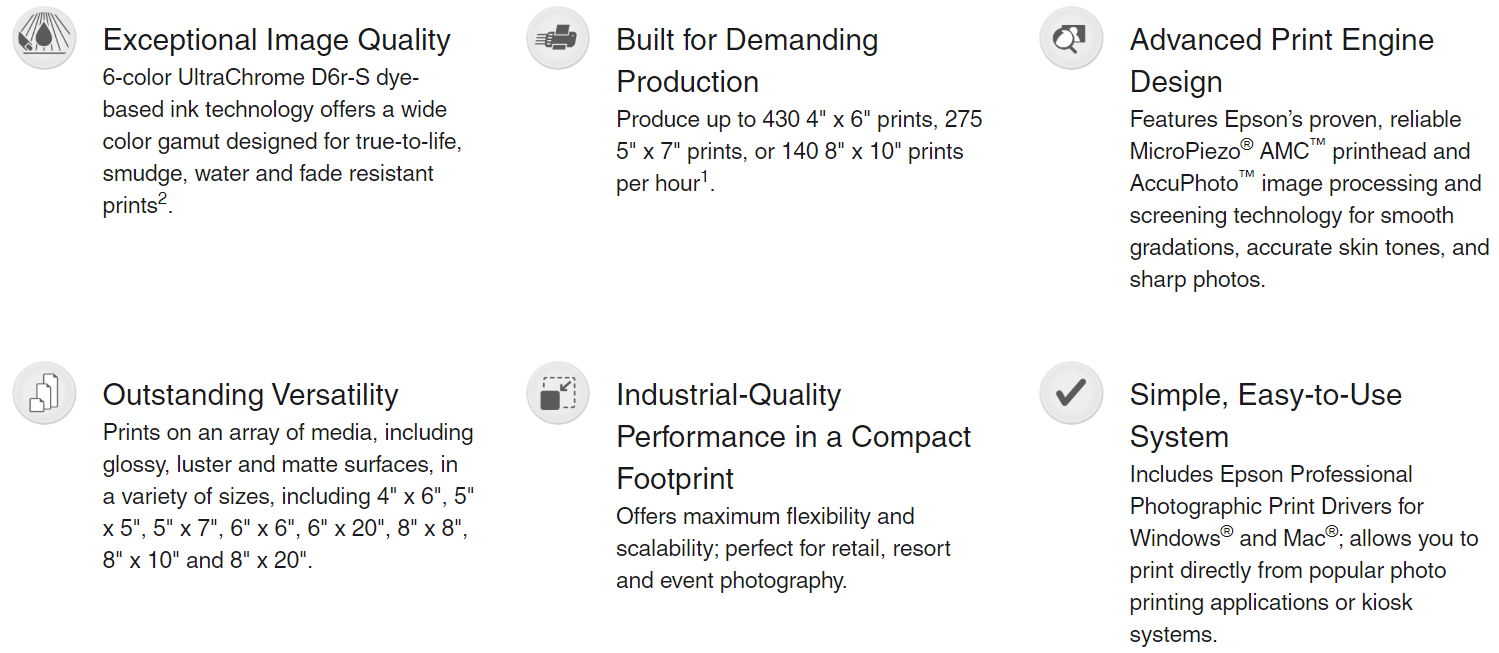Open footnote 2 after fade resistant prints
Screen dimensions: 1499x653
pos(162,201)
